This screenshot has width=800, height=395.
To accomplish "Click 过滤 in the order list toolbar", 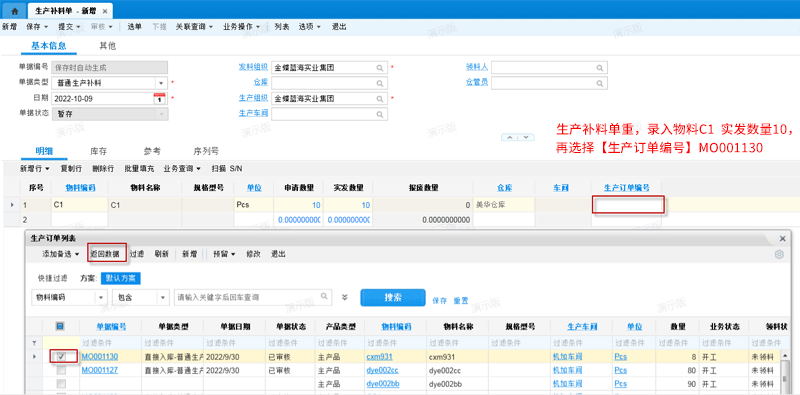I will point(136,254).
